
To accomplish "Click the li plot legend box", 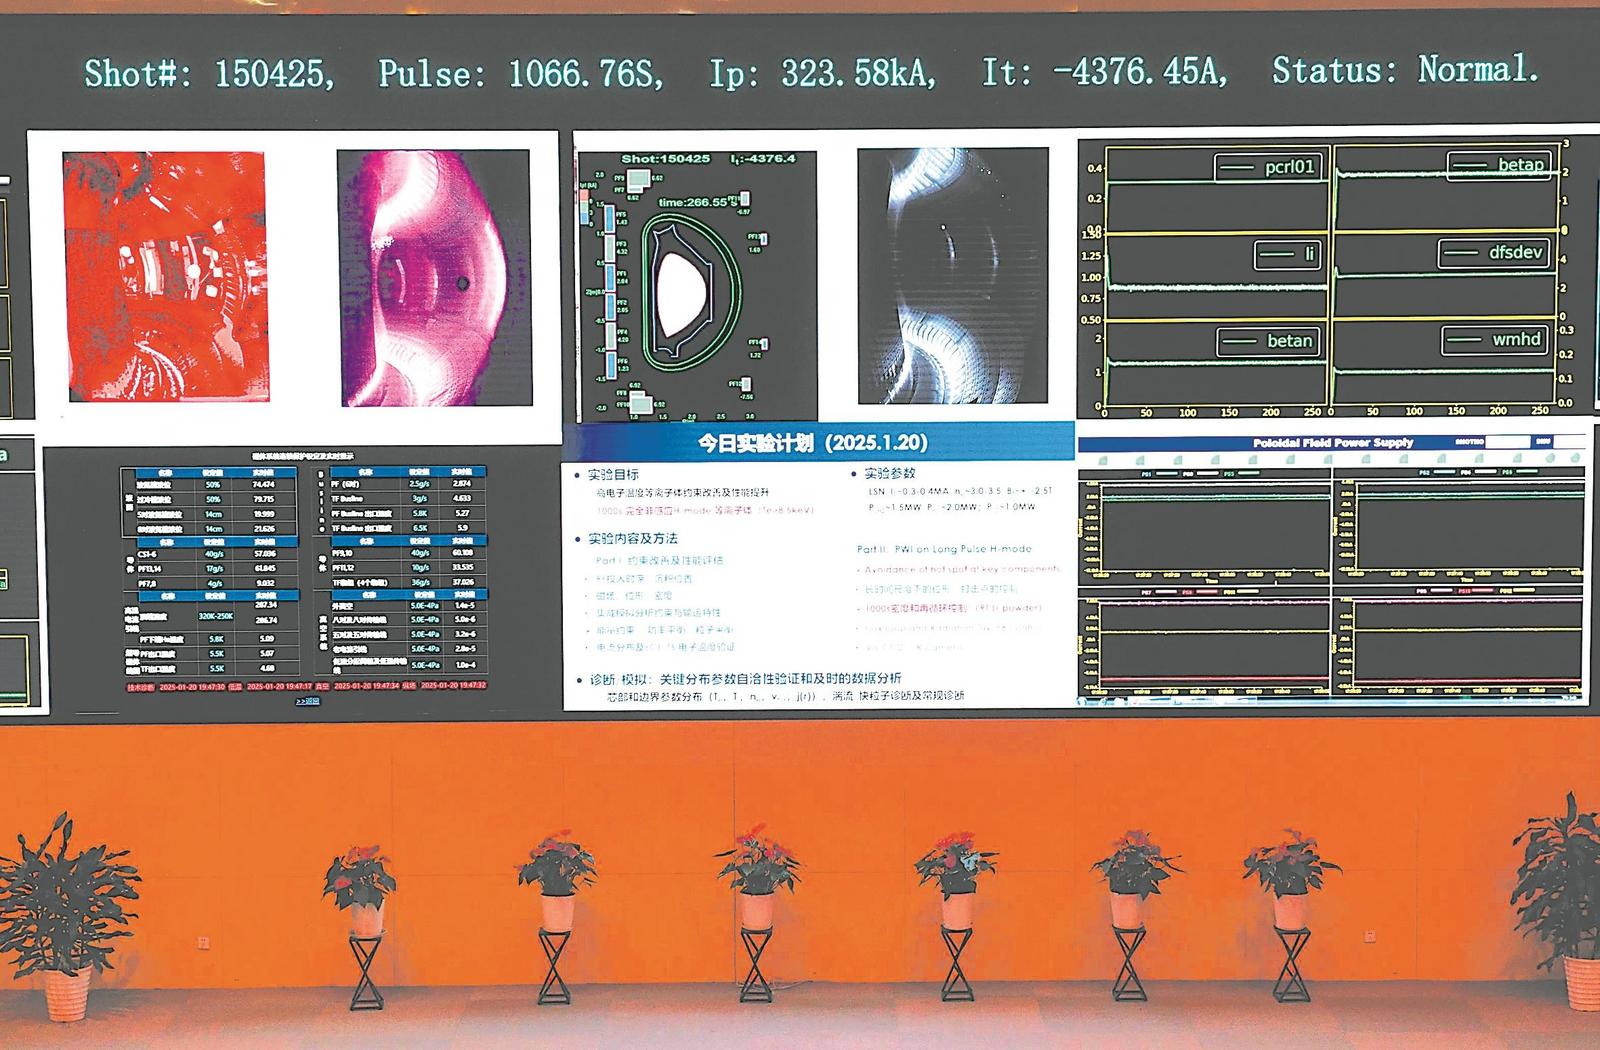I will click(x=1288, y=254).
